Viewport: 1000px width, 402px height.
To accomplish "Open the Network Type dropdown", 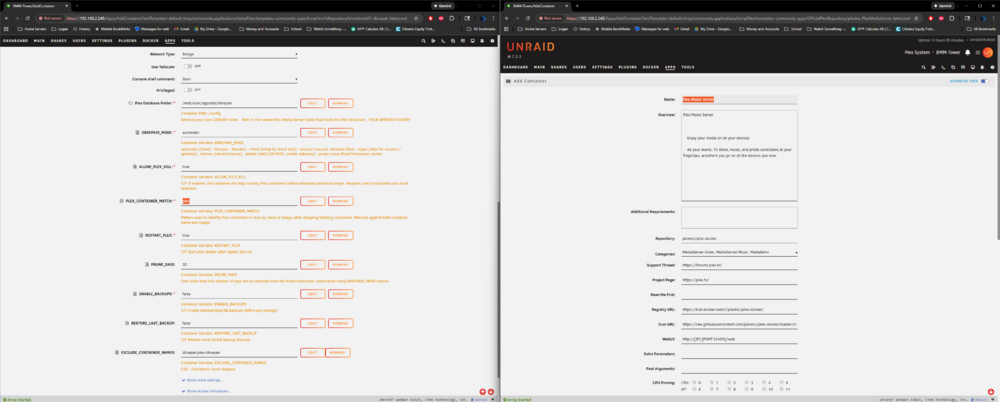I will pyautogui.click(x=239, y=54).
